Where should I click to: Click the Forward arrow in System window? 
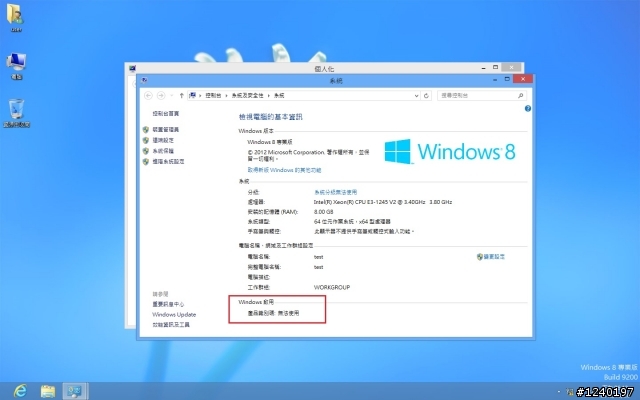coord(161,95)
